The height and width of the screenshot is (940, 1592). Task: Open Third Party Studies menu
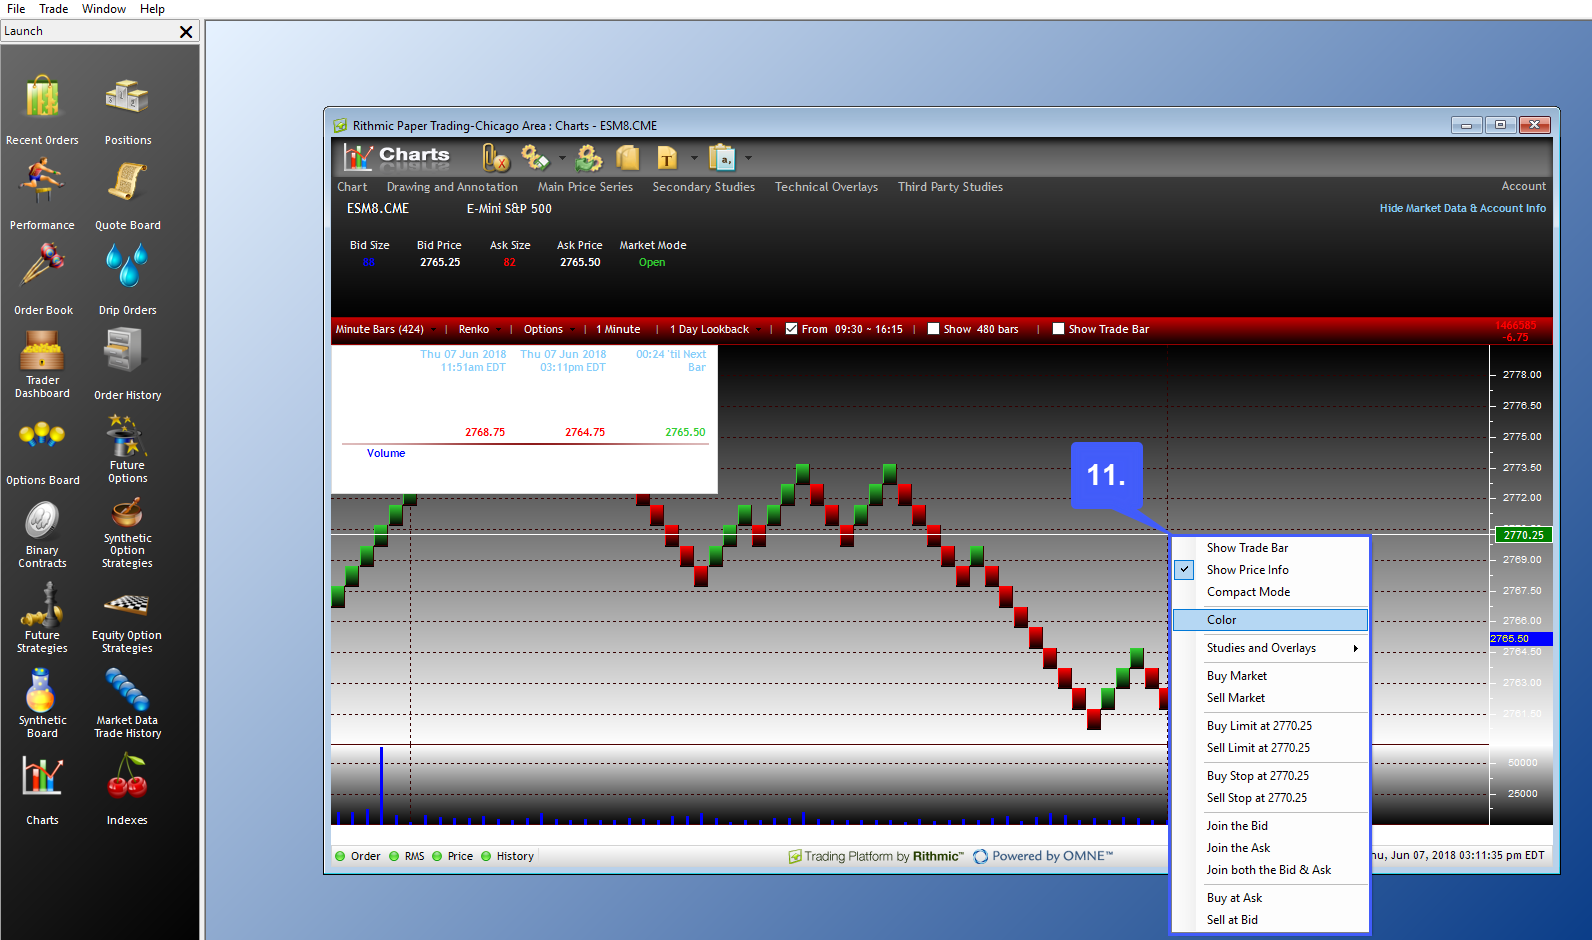[x=950, y=187]
